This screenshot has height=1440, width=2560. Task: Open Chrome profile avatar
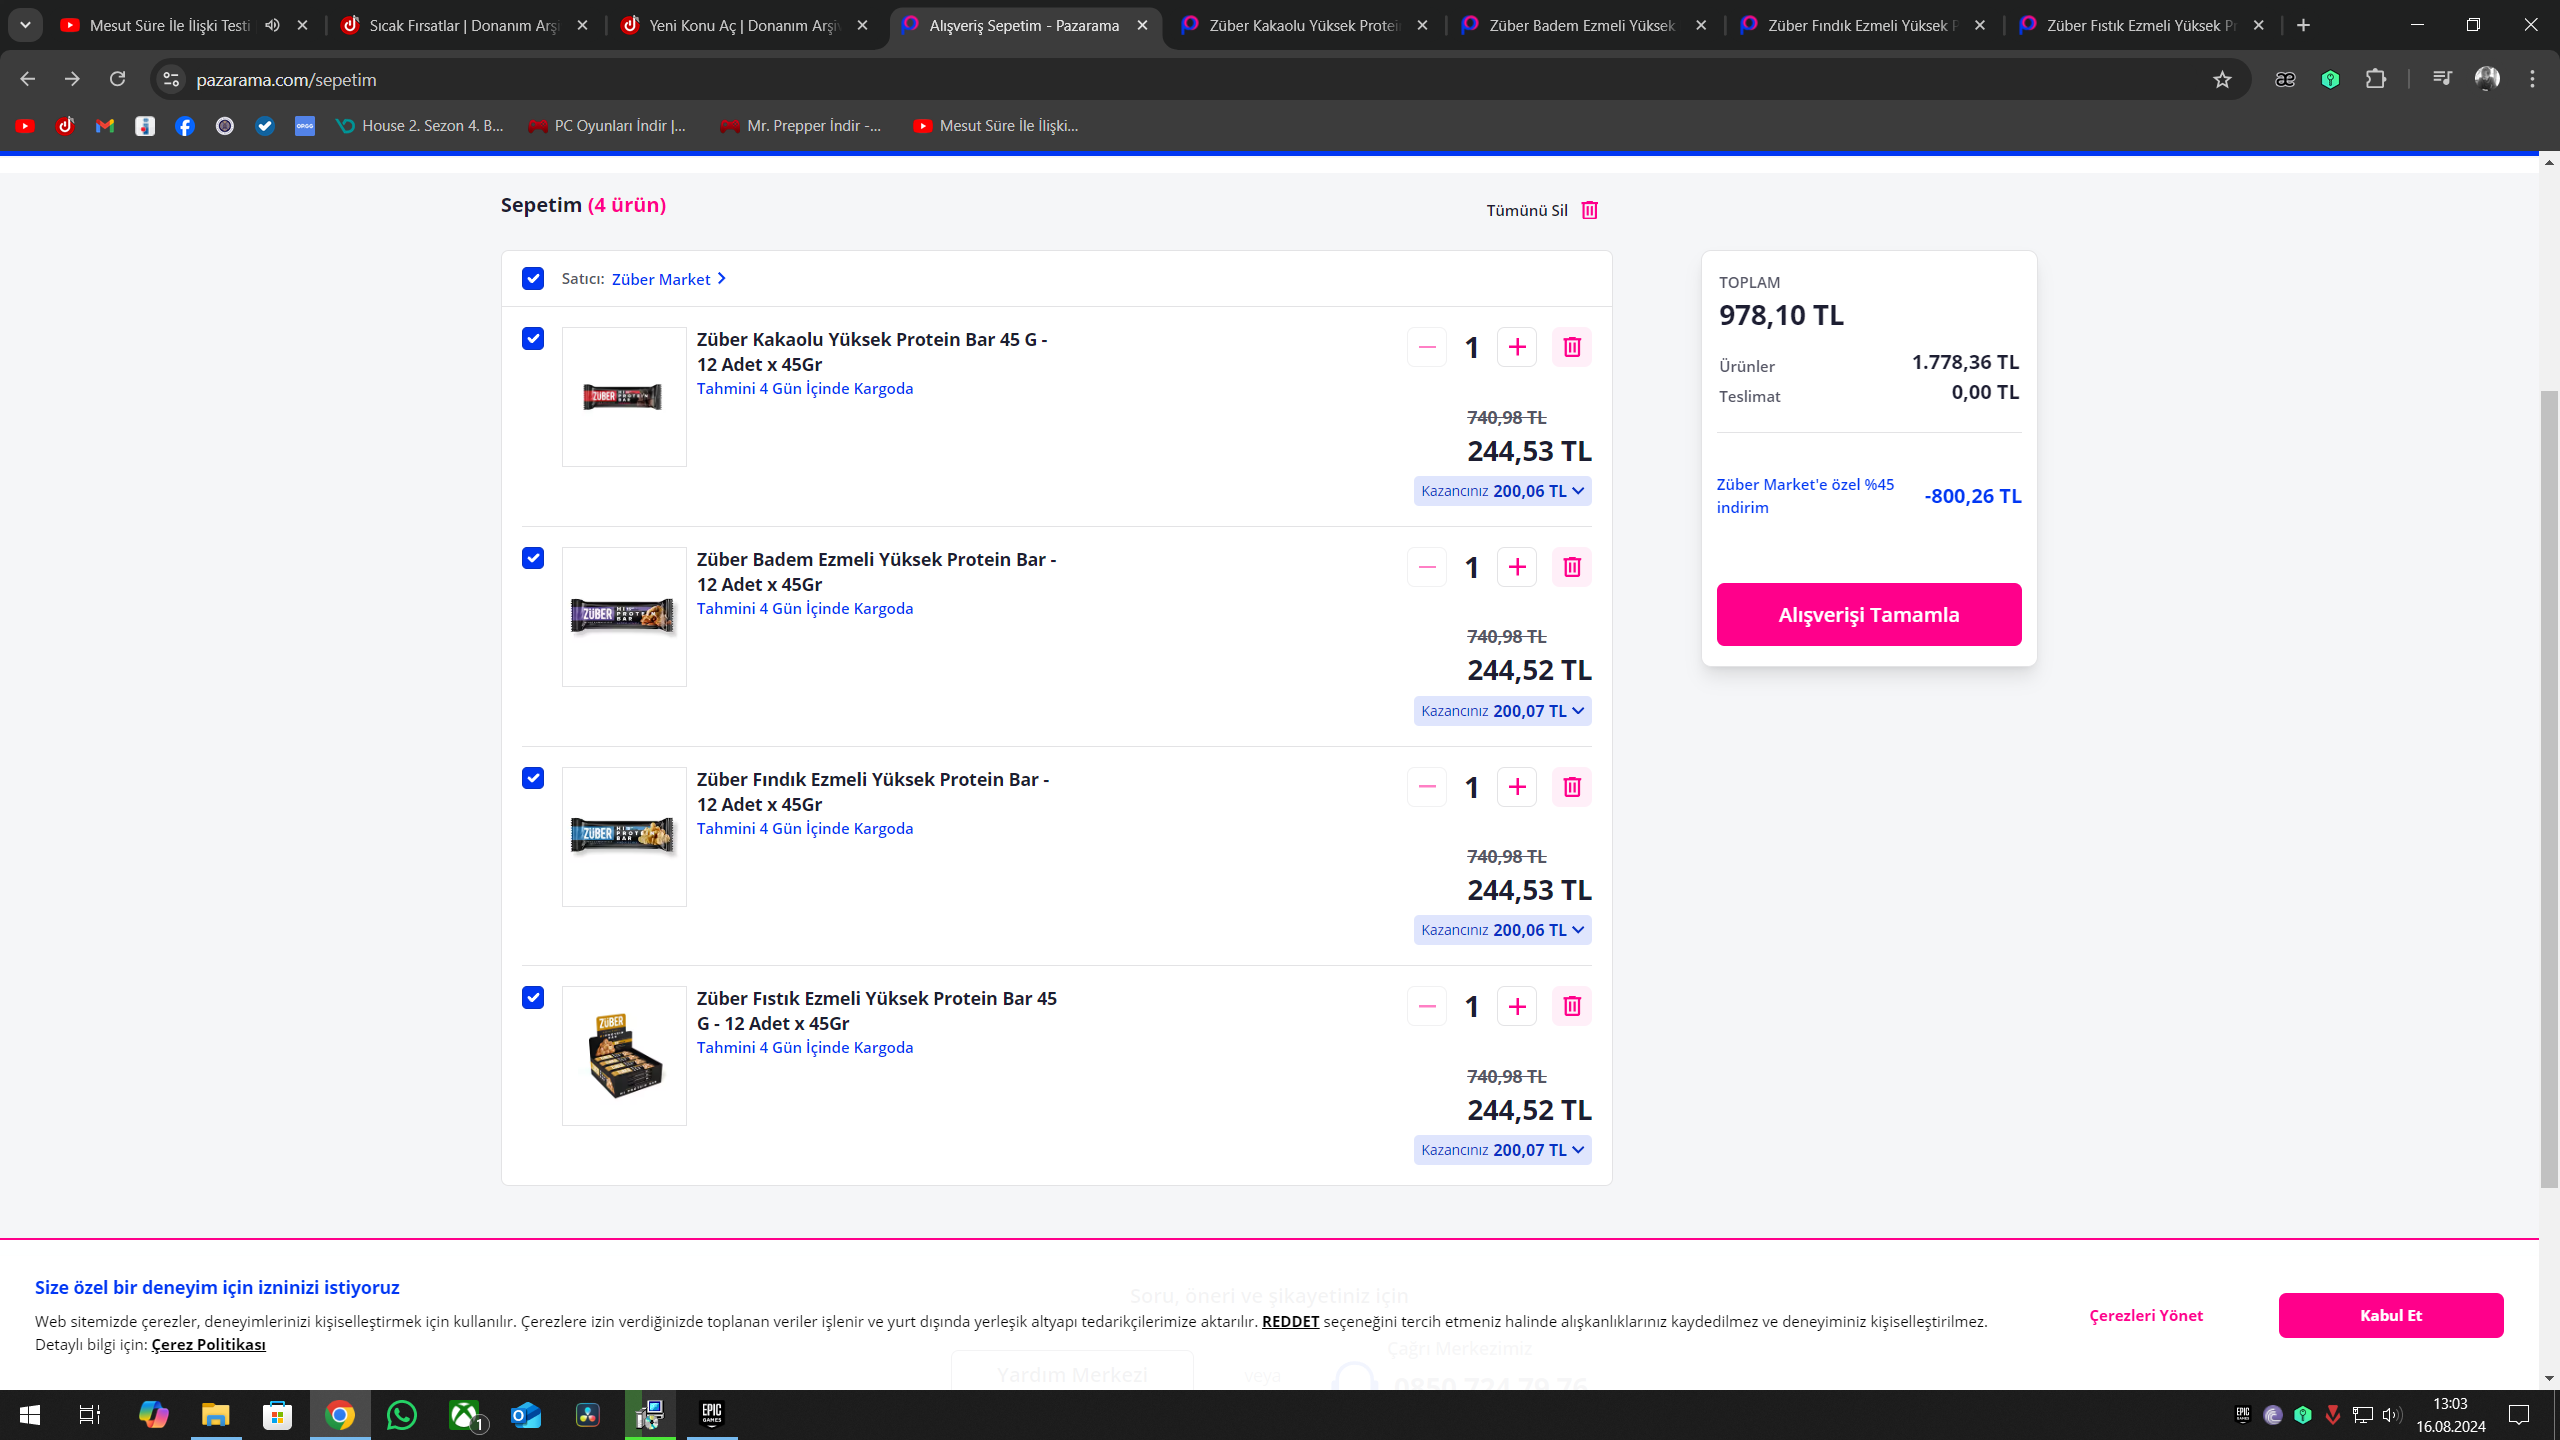pos(2487,79)
